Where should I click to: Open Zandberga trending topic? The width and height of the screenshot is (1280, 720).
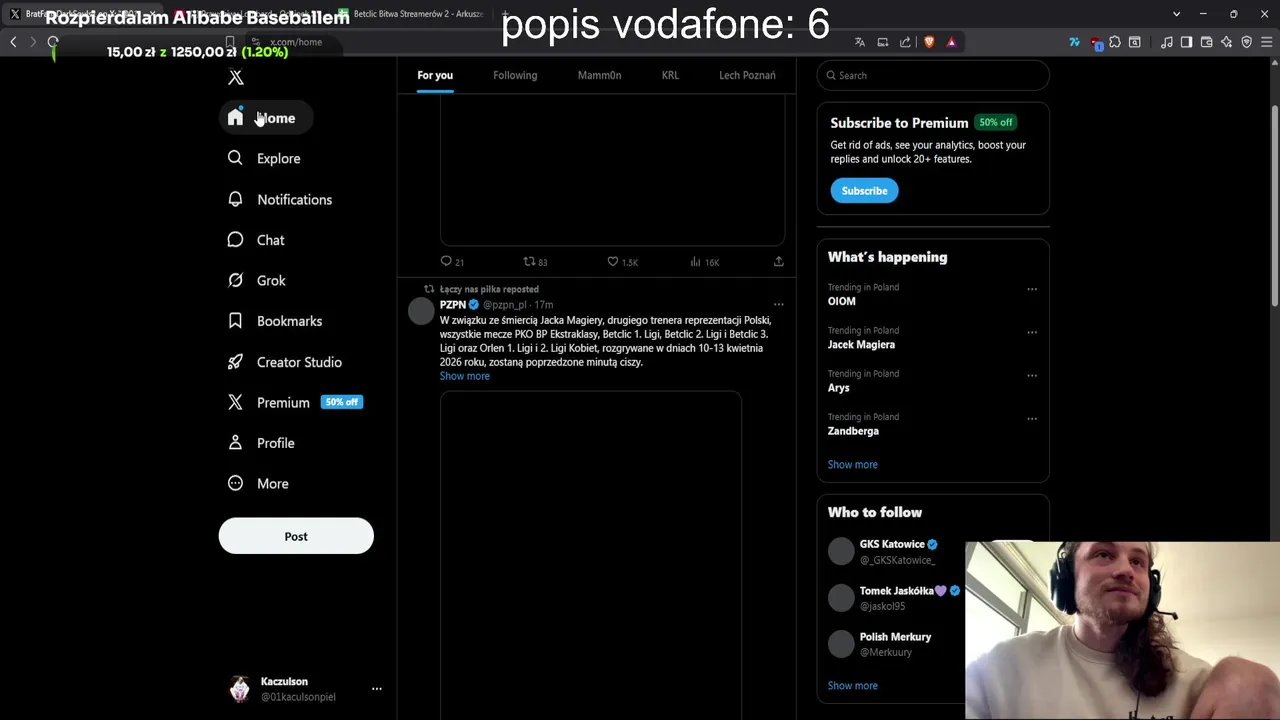[x=853, y=431]
